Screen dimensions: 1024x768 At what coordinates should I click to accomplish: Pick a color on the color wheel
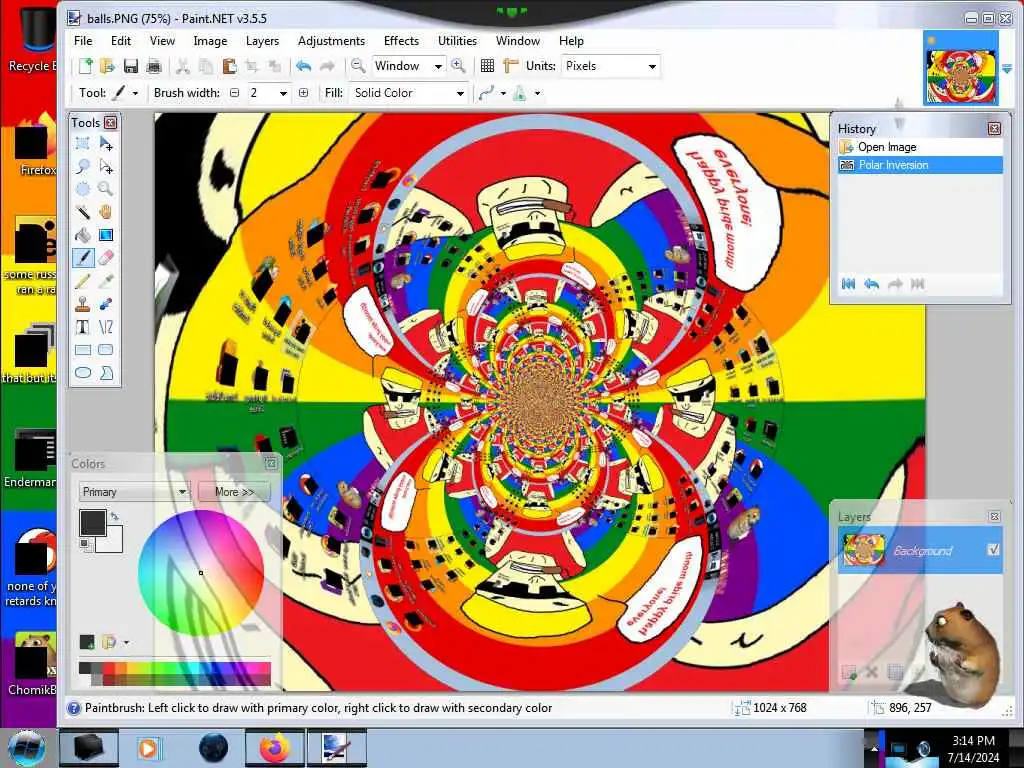(x=200, y=573)
